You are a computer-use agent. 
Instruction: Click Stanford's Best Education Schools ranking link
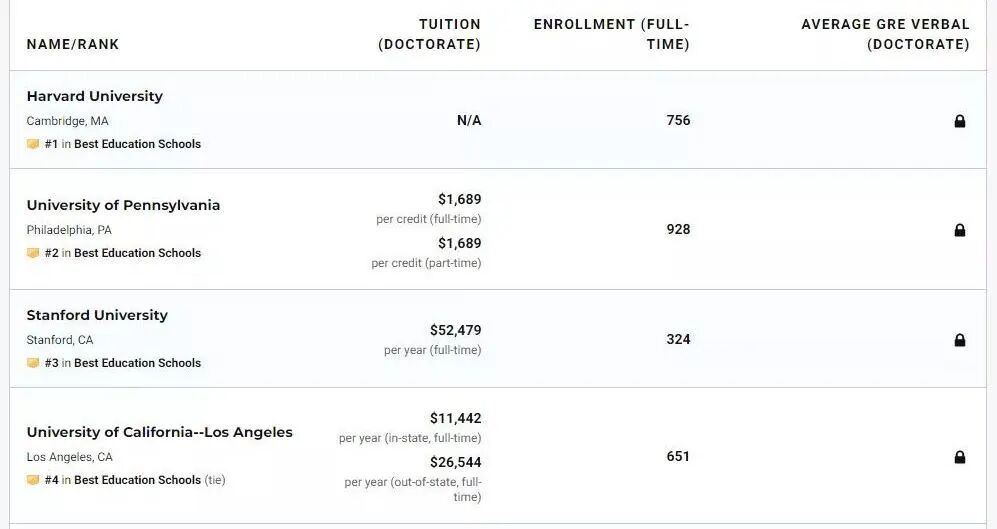point(137,363)
